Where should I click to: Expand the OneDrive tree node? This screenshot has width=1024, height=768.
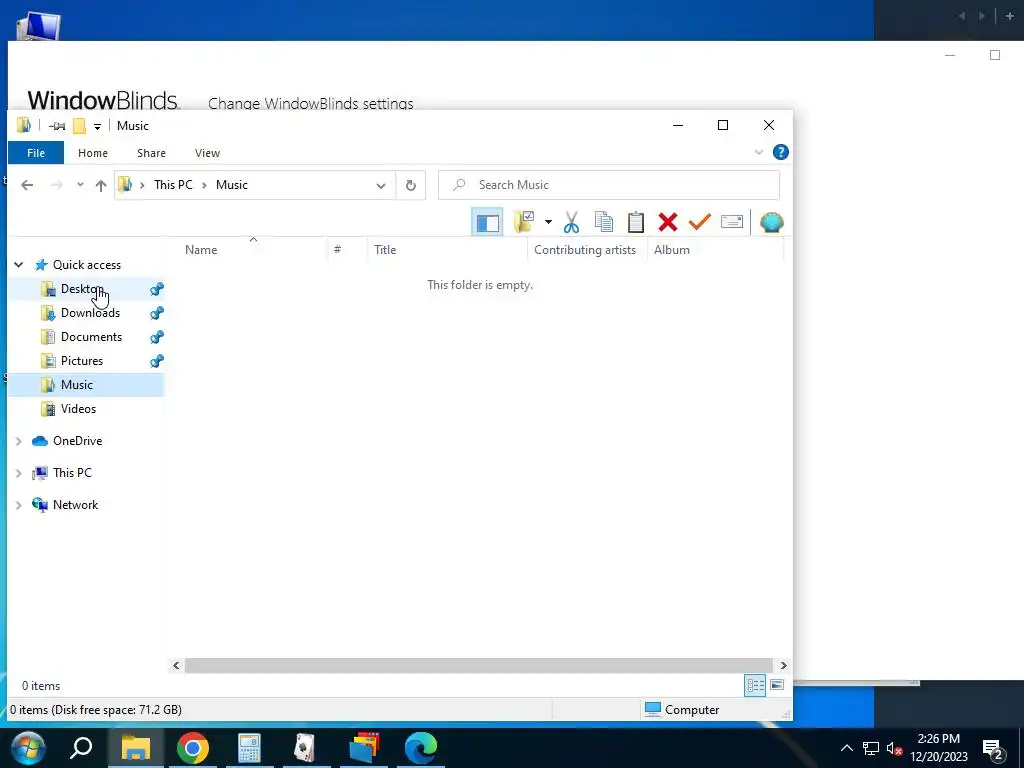(18, 441)
